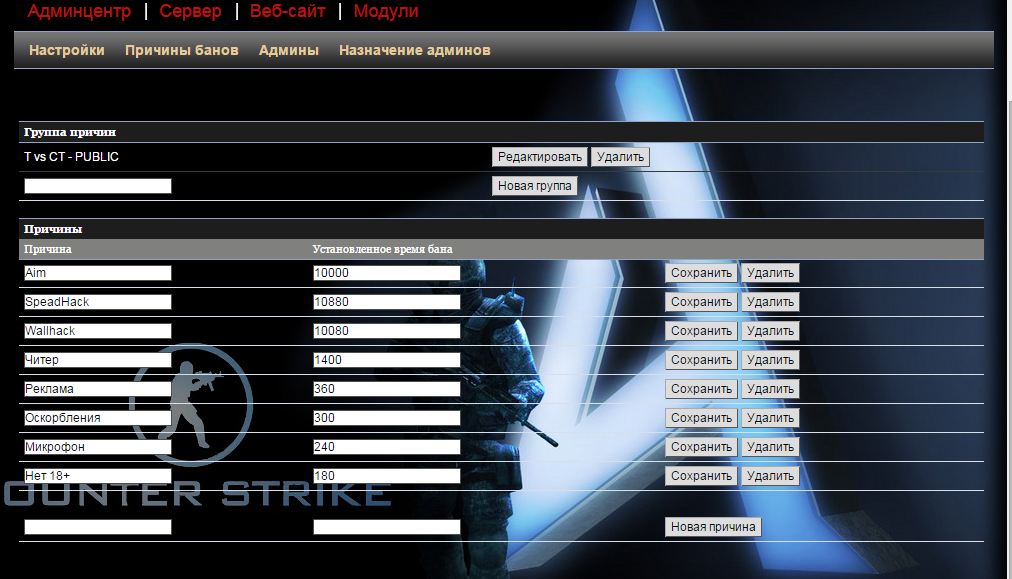Save the SpeadHack reason row

[x=701, y=302]
